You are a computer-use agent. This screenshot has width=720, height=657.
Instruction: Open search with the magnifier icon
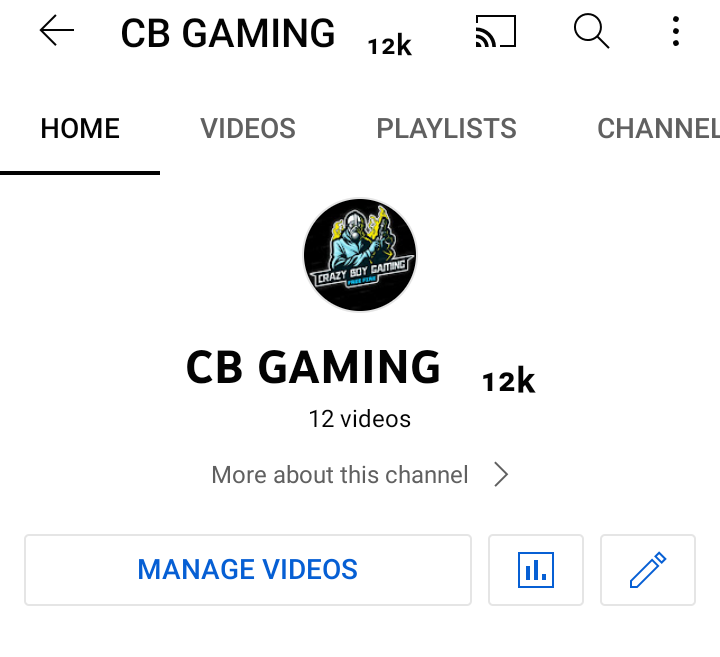coord(591,31)
